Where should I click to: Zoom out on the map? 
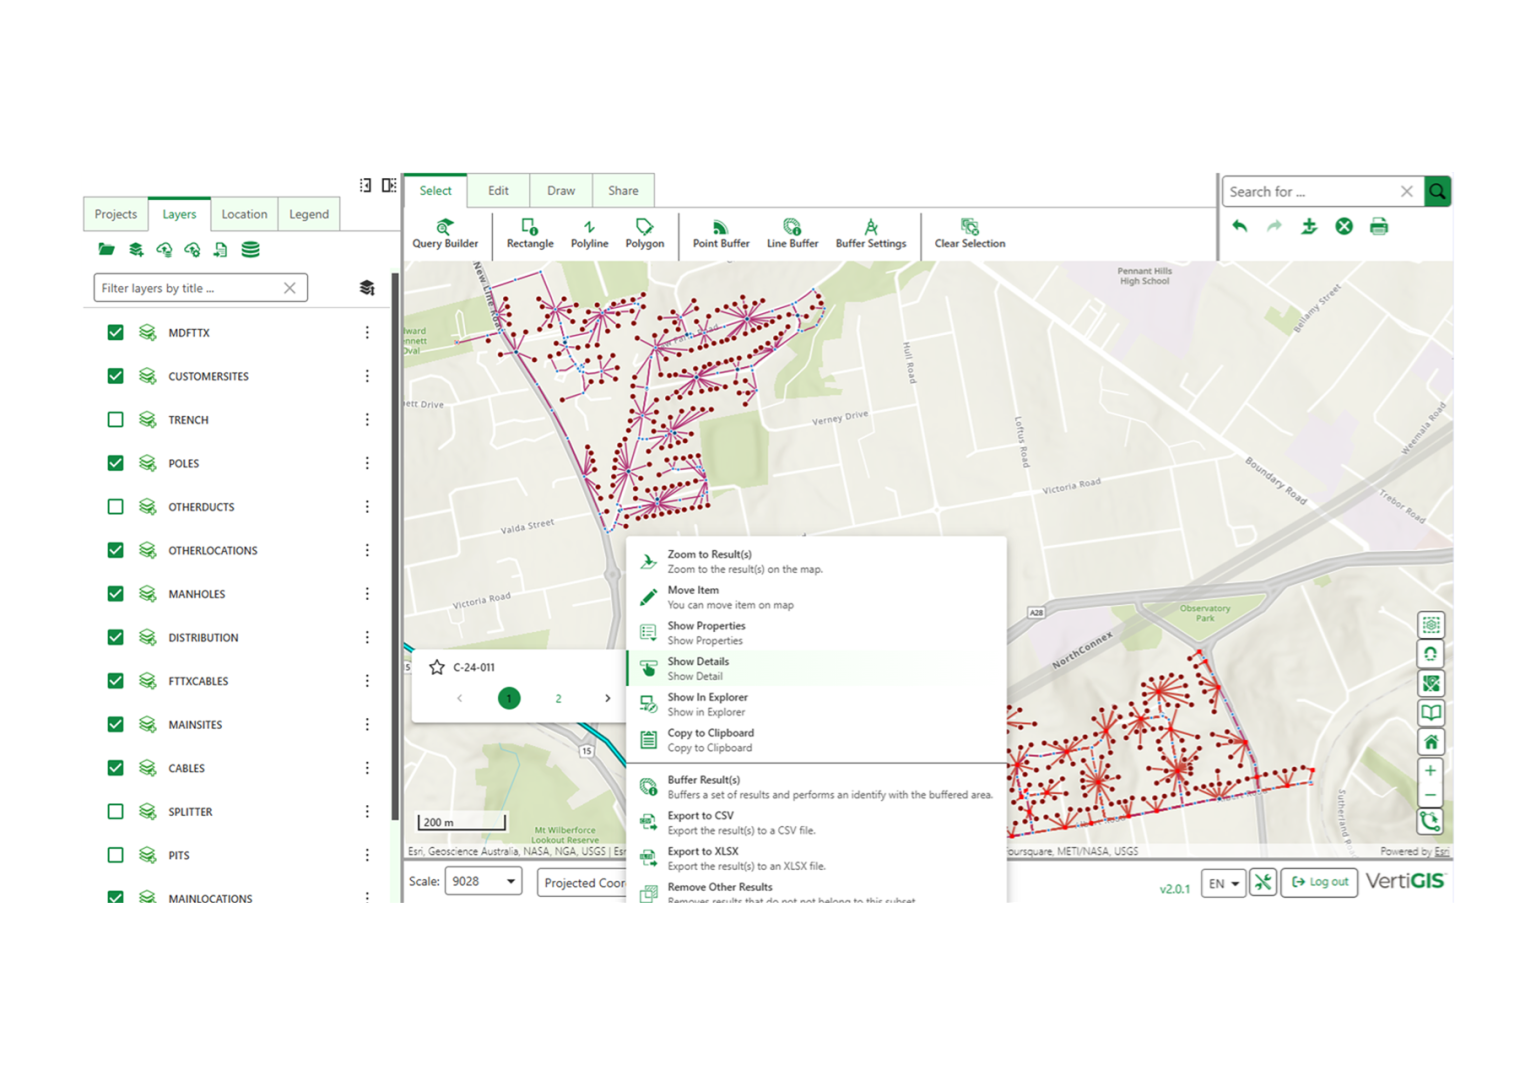tap(1431, 795)
